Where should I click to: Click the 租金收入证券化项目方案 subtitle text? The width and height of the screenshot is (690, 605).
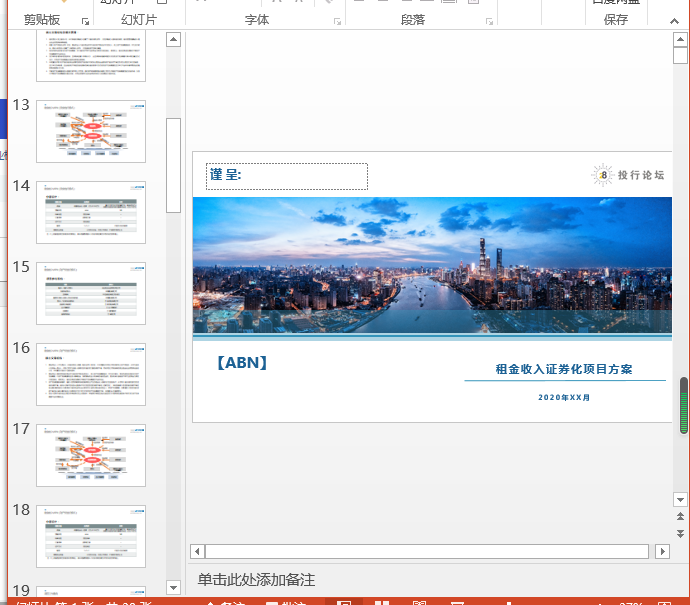564,369
